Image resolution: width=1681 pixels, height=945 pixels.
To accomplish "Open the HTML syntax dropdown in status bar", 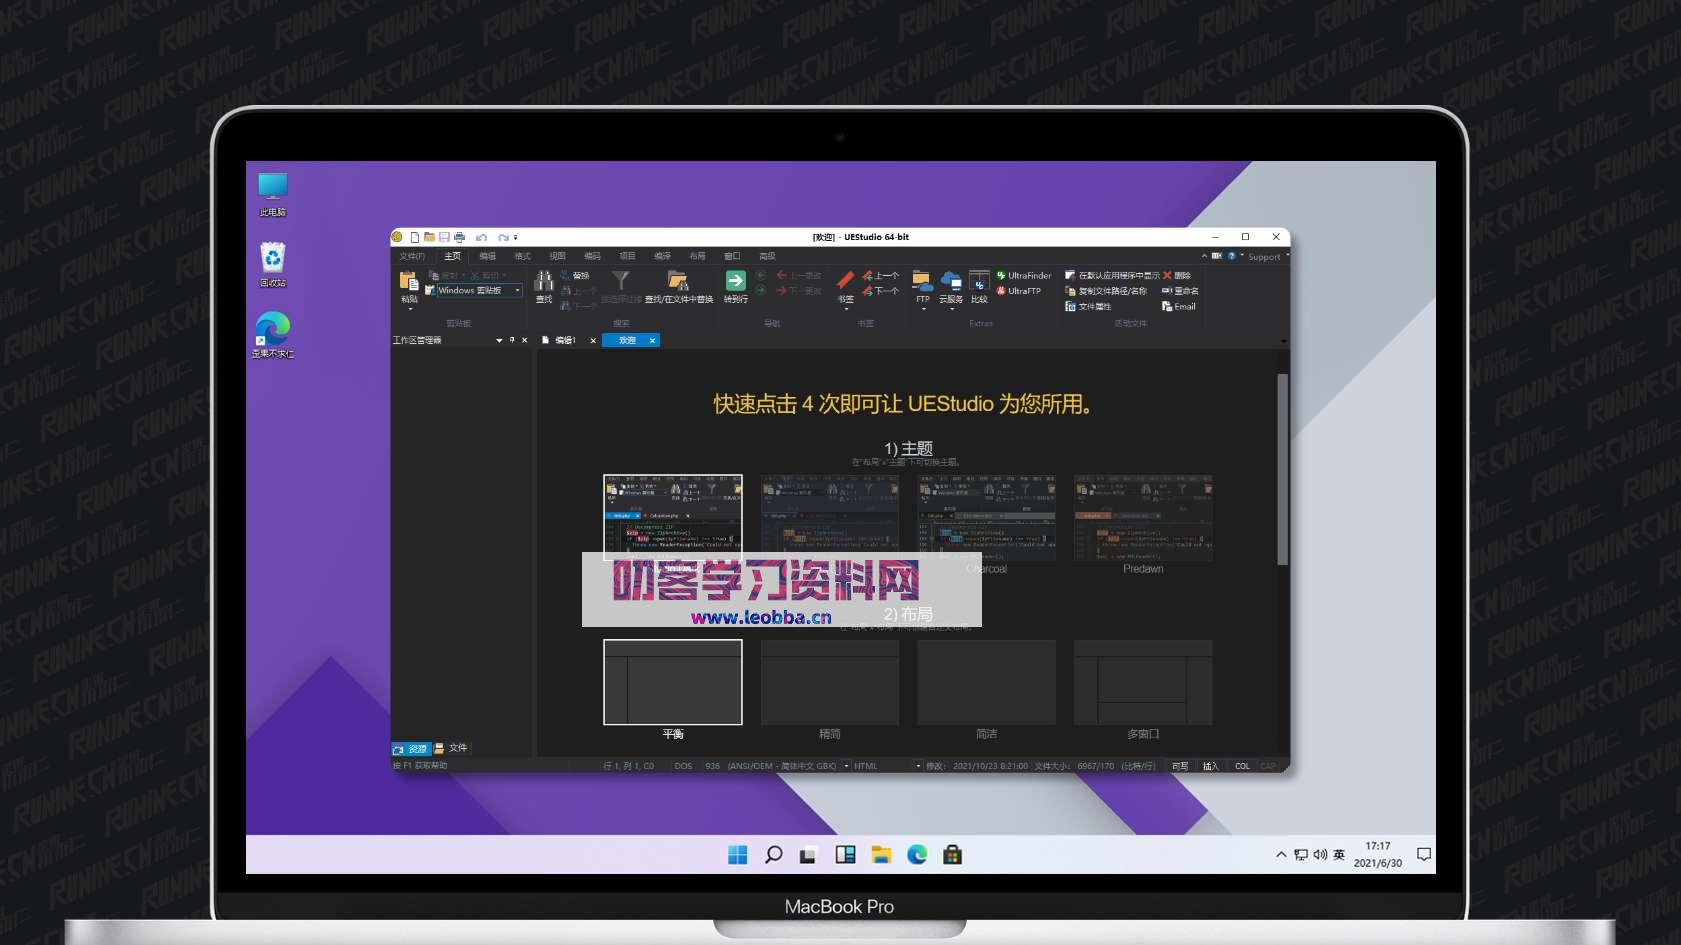I will pos(918,767).
